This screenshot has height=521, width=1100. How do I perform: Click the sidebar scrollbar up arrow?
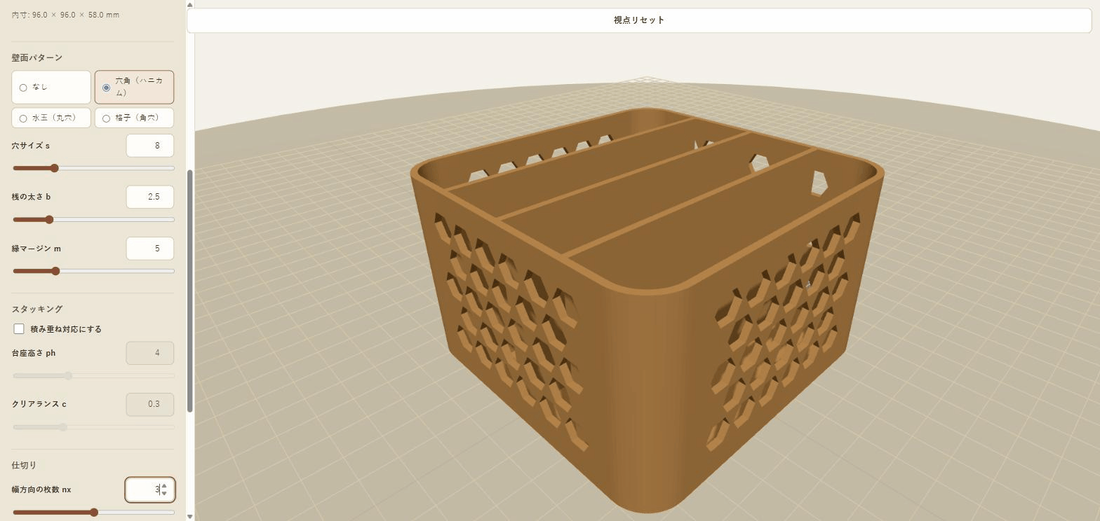[190, 4]
